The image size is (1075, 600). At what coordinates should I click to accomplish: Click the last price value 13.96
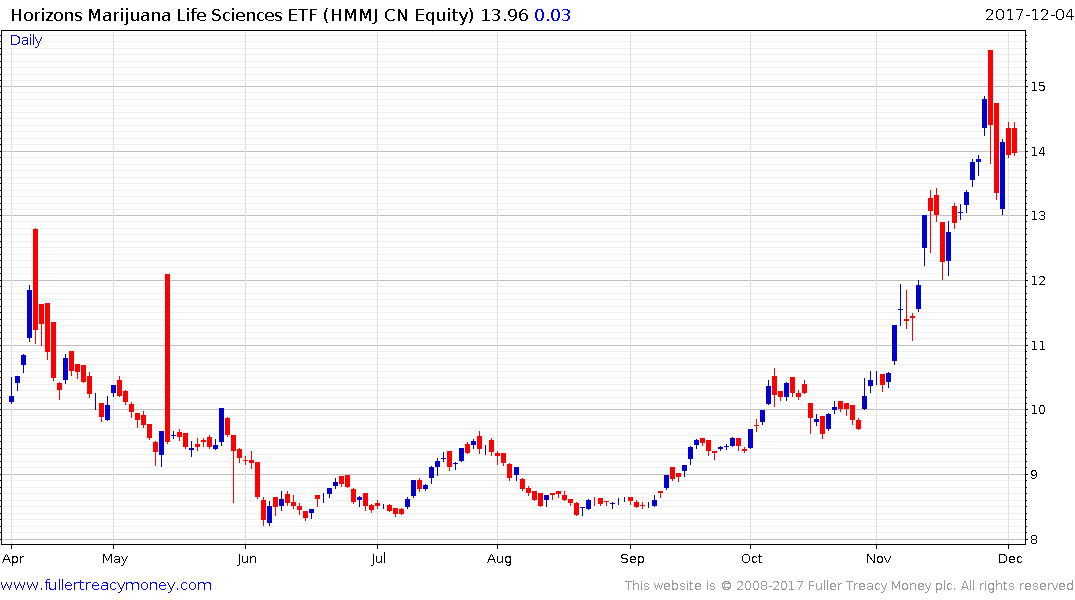pos(504,15)
